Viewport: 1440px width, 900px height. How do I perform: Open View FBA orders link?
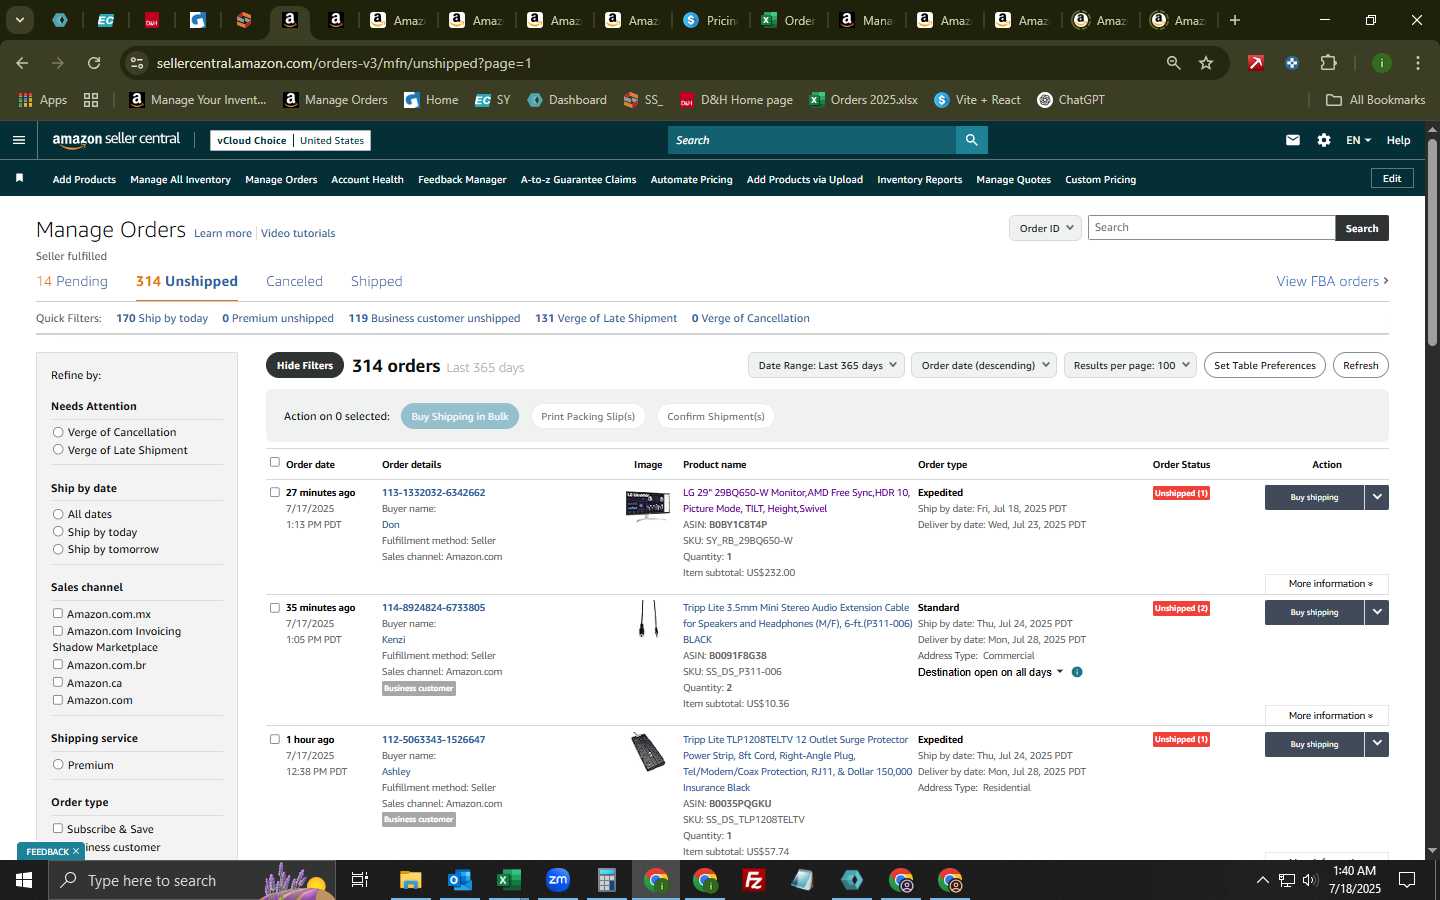[1332, 281]
